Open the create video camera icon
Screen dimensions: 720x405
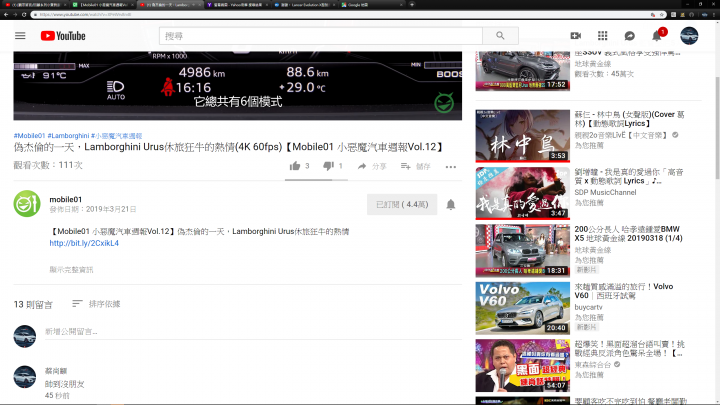coord(575,36)
